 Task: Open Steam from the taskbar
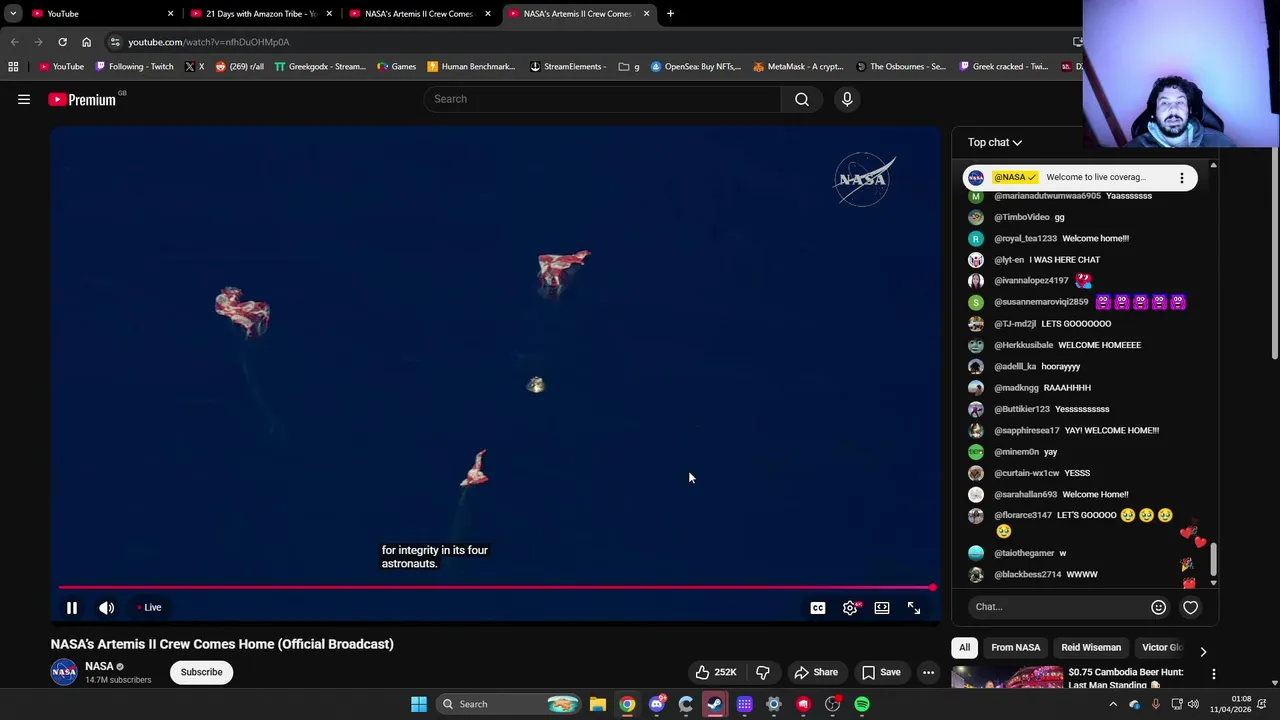[715, 704]
